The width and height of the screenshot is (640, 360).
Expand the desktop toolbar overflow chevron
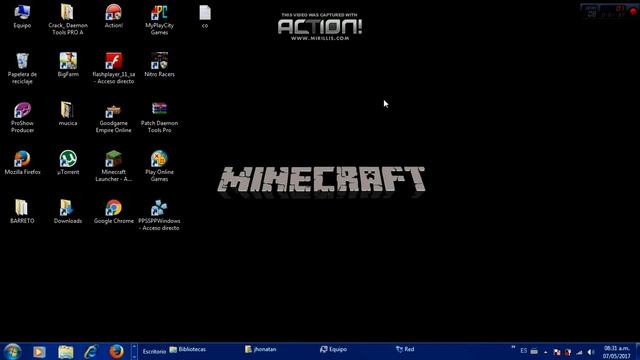(513, 348)
